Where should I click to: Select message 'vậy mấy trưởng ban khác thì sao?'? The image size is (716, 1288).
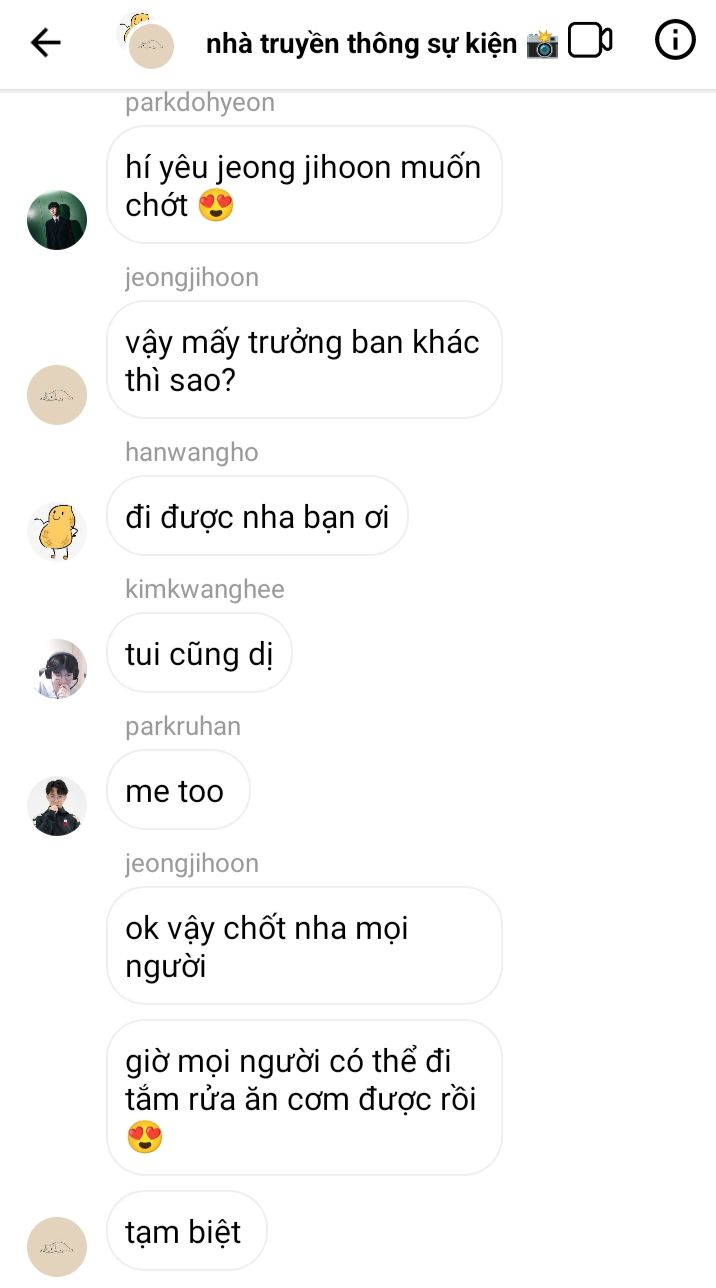click(304, 359)
